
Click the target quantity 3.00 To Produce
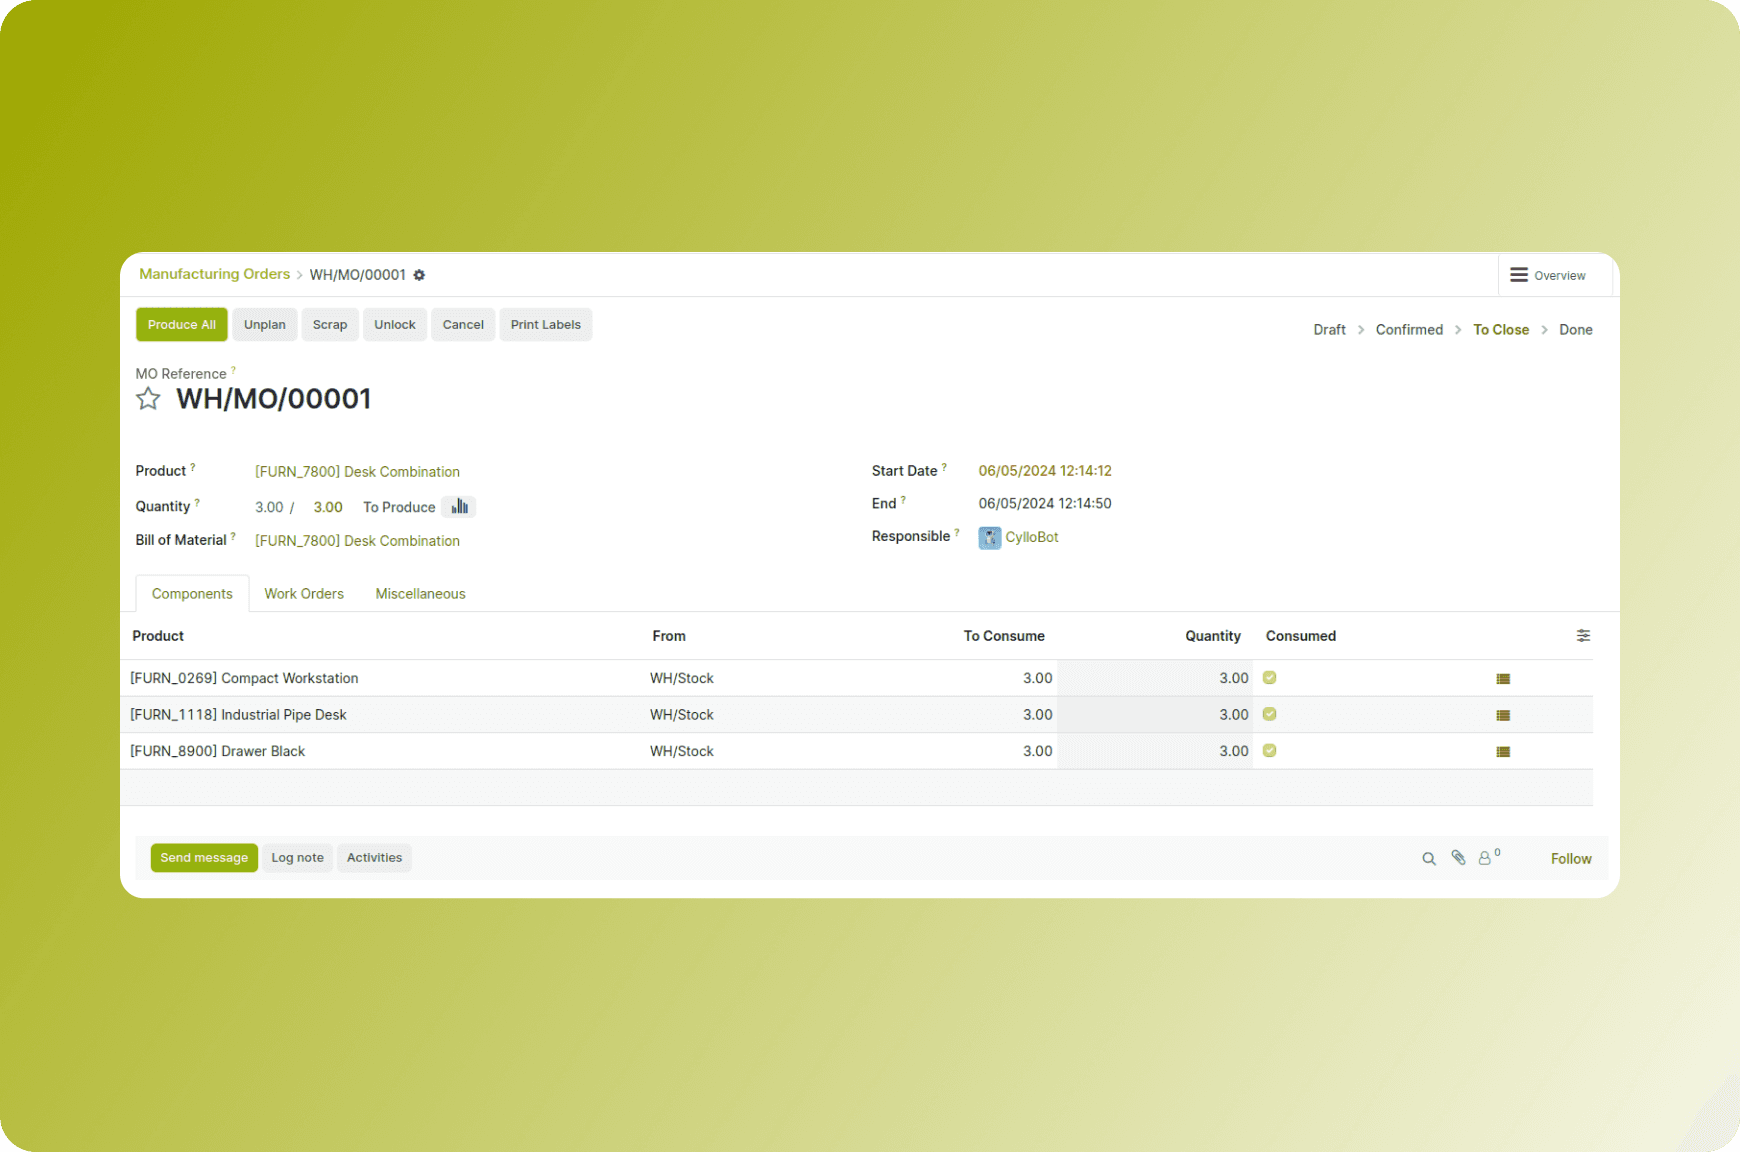[328, 507]
